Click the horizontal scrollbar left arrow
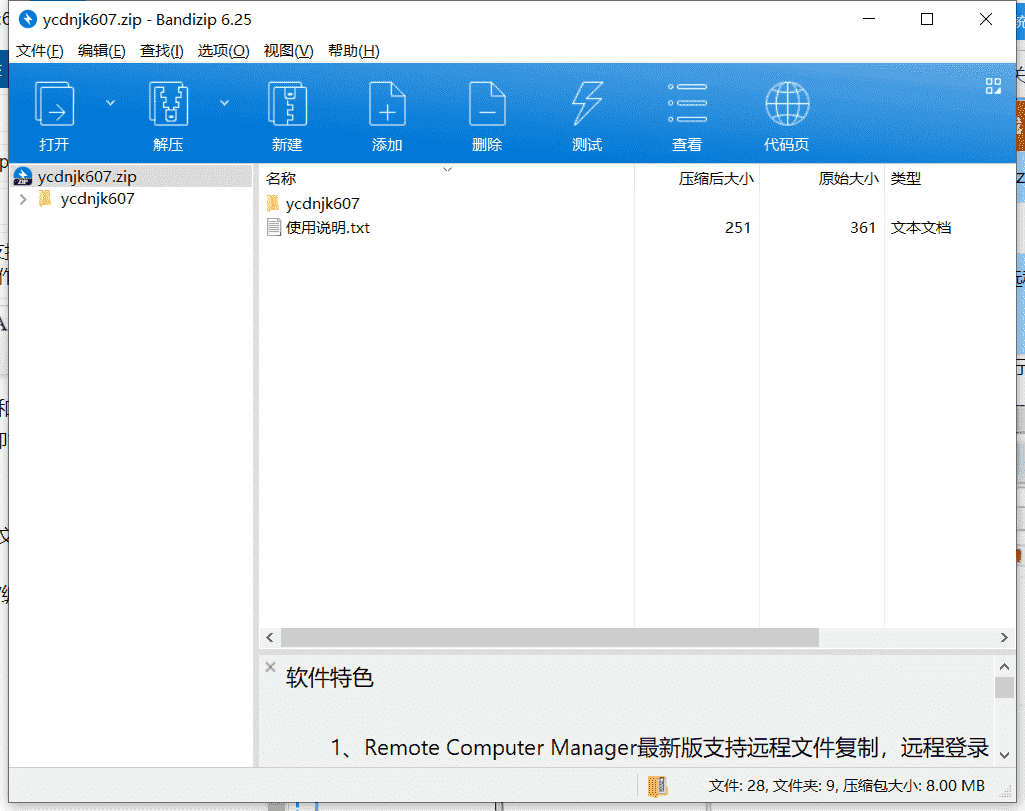Viewport: 1025px width, 811px height. point(270,637)
